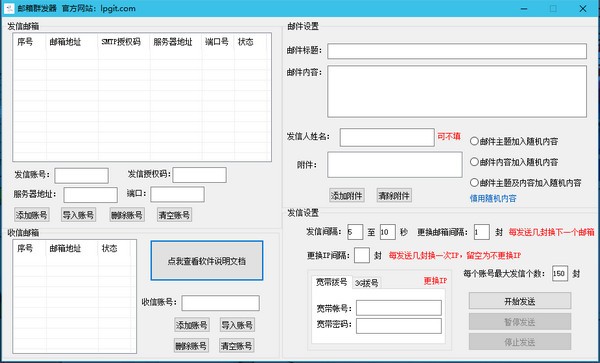Click the send interval minimum field (5)
The height and width of the screenshot is (363, 600).
[x=355, y=232]
